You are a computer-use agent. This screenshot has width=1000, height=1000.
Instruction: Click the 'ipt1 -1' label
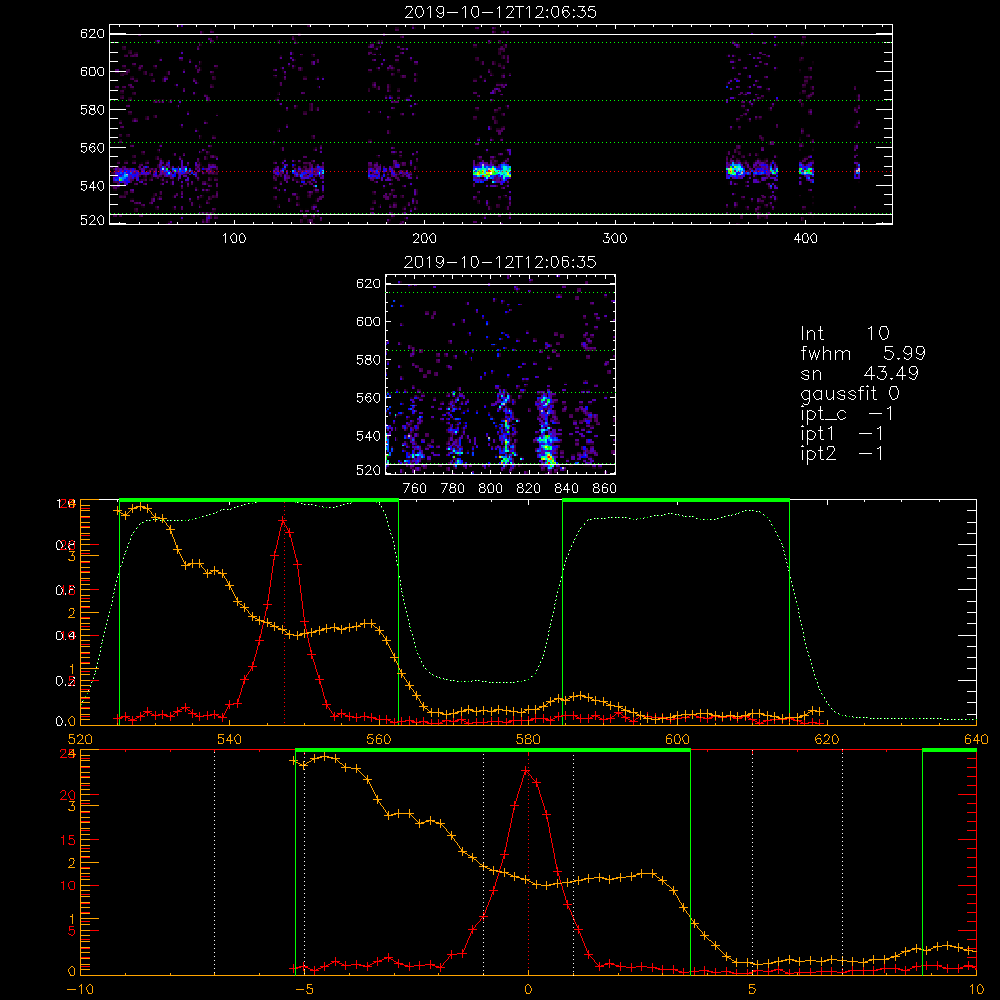coord(842,434)
